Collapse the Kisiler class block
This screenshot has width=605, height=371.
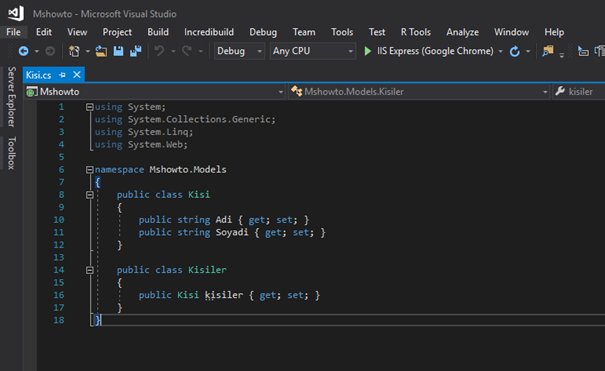[x=90, y=270]
